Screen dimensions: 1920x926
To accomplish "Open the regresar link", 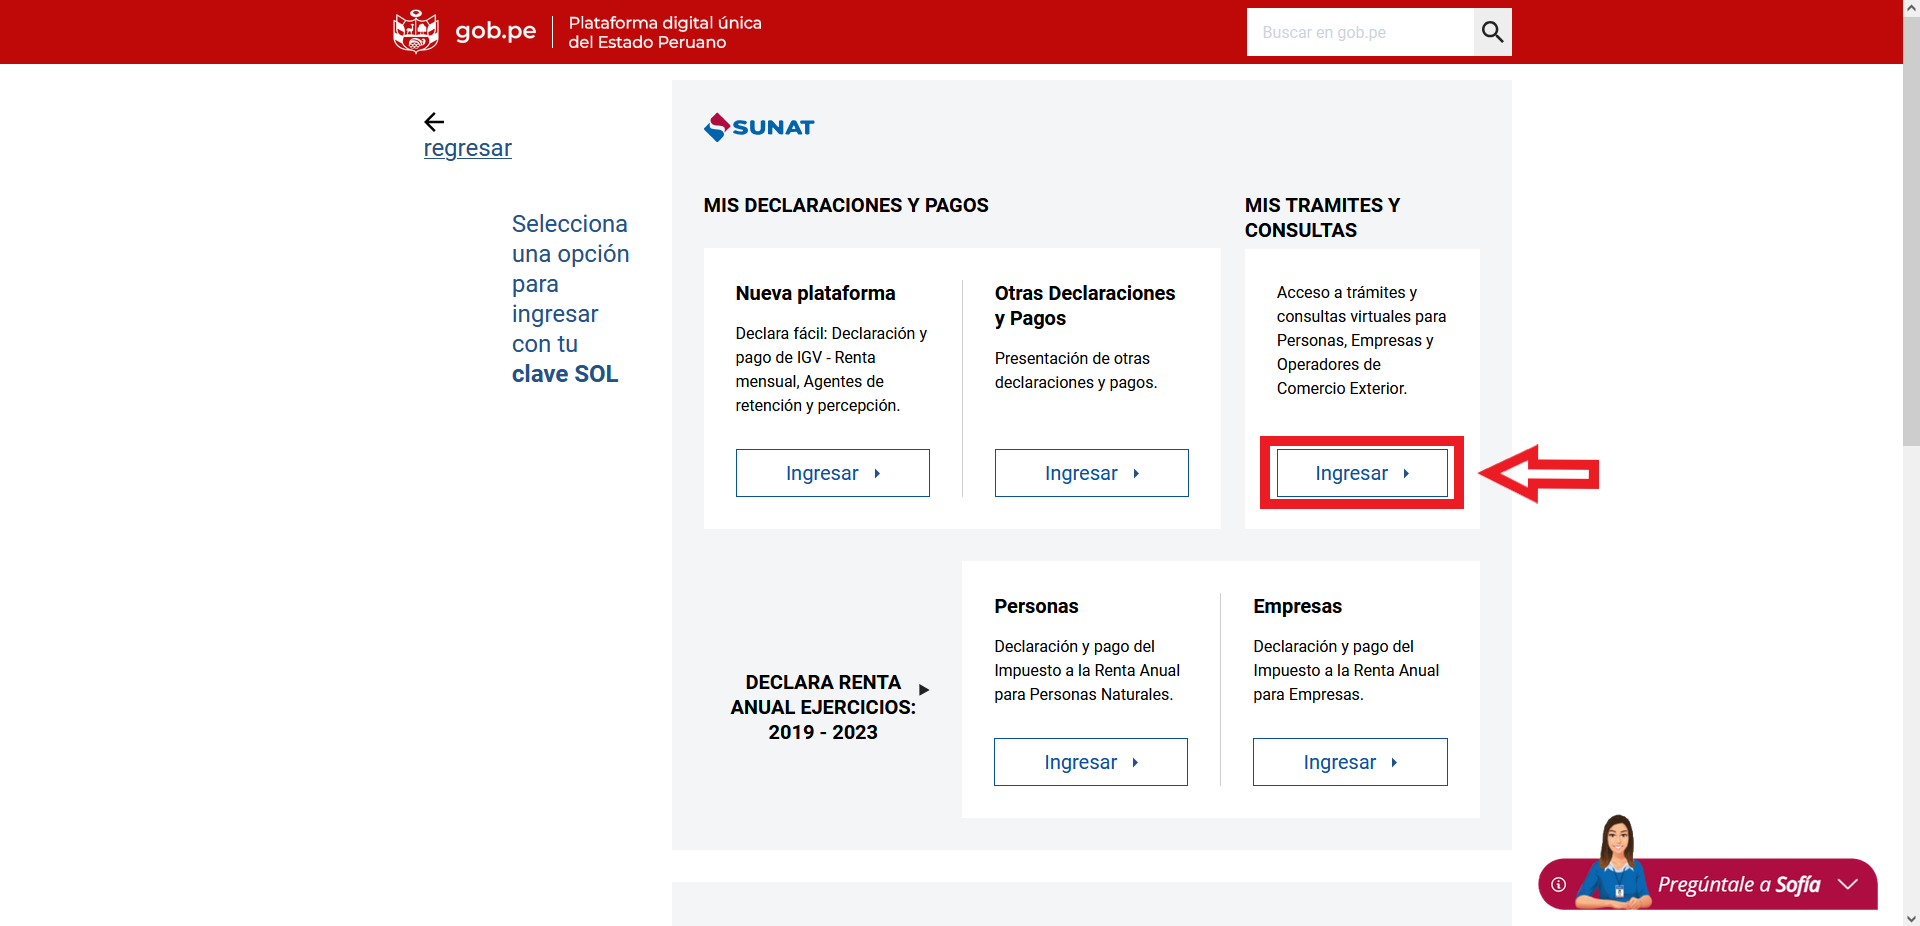I will click(467, 149).
